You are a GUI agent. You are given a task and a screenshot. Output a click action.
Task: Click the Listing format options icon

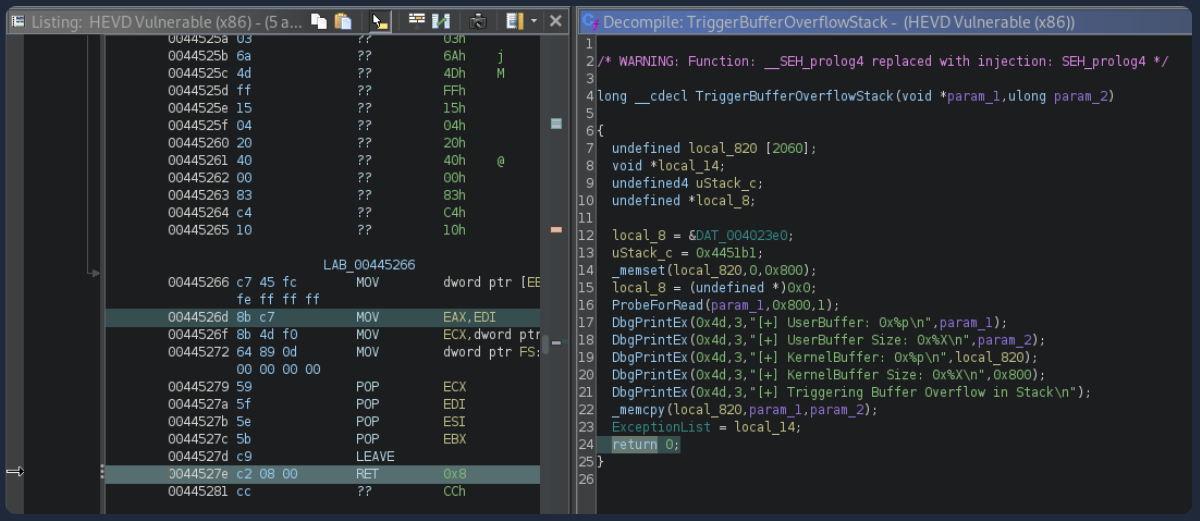514,20
